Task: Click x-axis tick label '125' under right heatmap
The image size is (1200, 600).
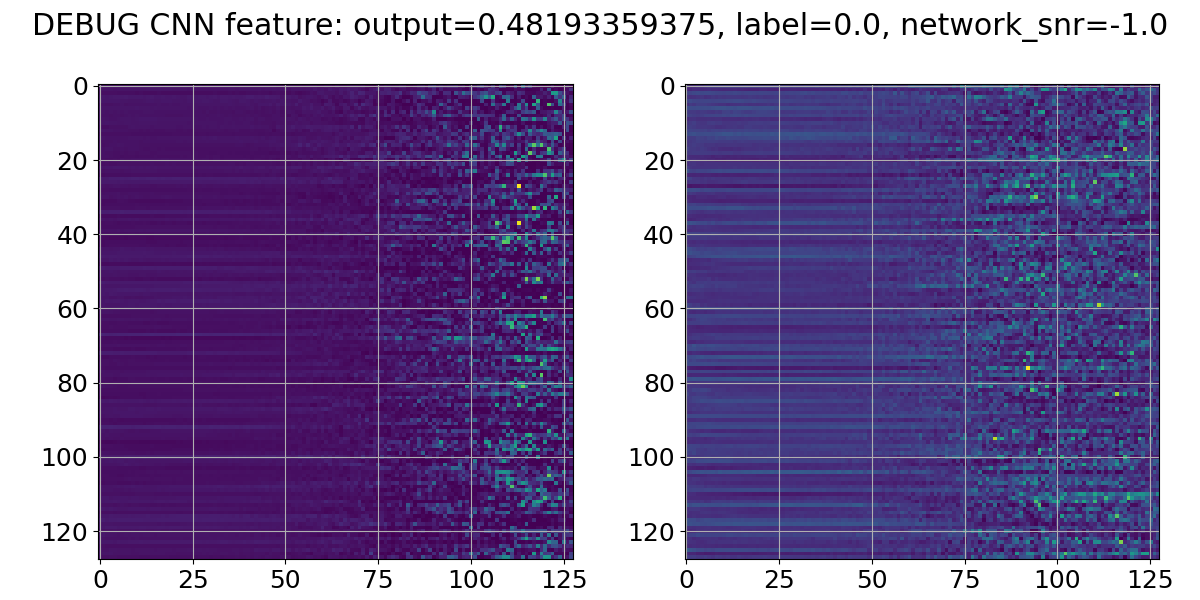Action: [1150, 579]
